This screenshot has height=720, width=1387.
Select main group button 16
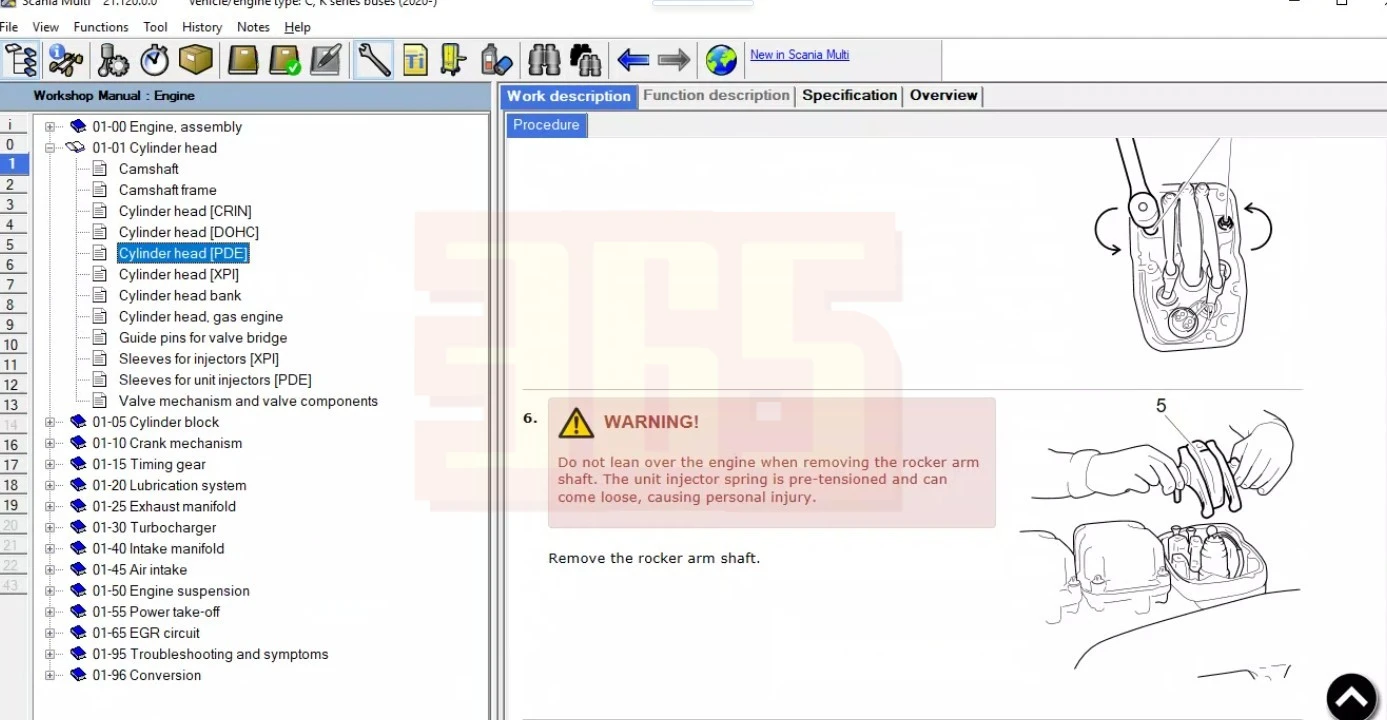(x=11, y=444)
